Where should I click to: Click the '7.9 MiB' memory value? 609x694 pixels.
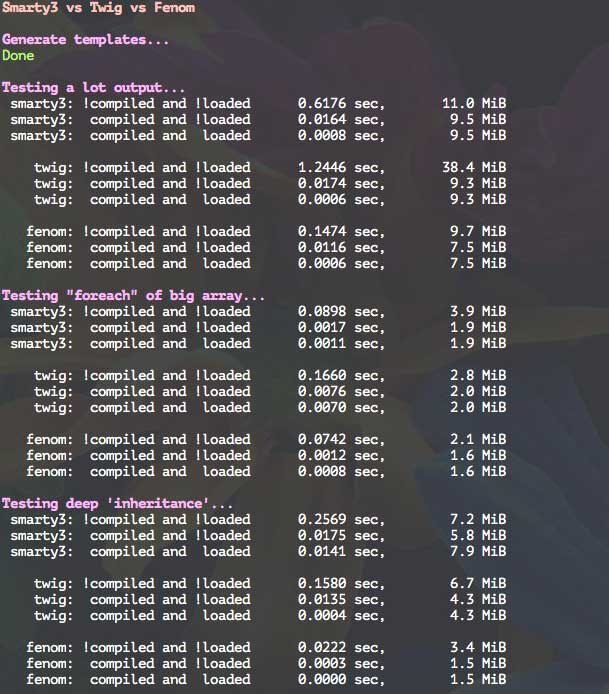(x=478, y=551)
